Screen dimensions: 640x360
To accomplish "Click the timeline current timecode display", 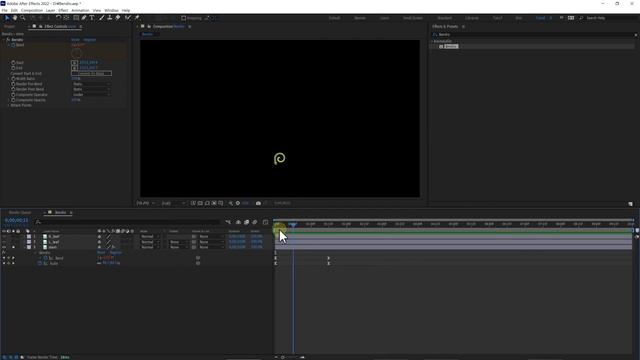I will [x=17, y=220].
